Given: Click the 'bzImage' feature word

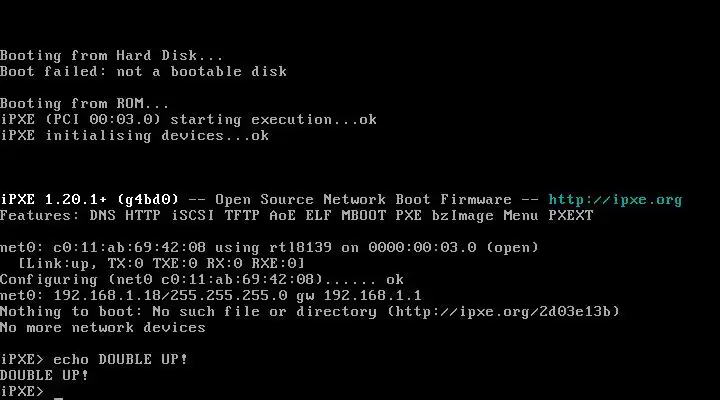Looking at the screenshot, I should tap(462, 216).
